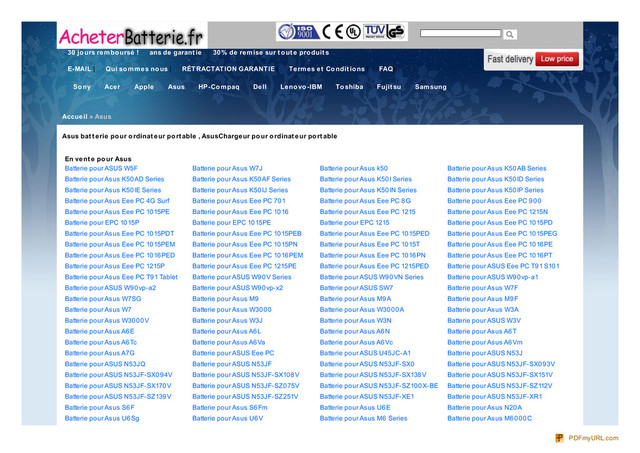Click the TUV certification badge
The width and height of the screenshot is (640, 453).
pos(374,31)
